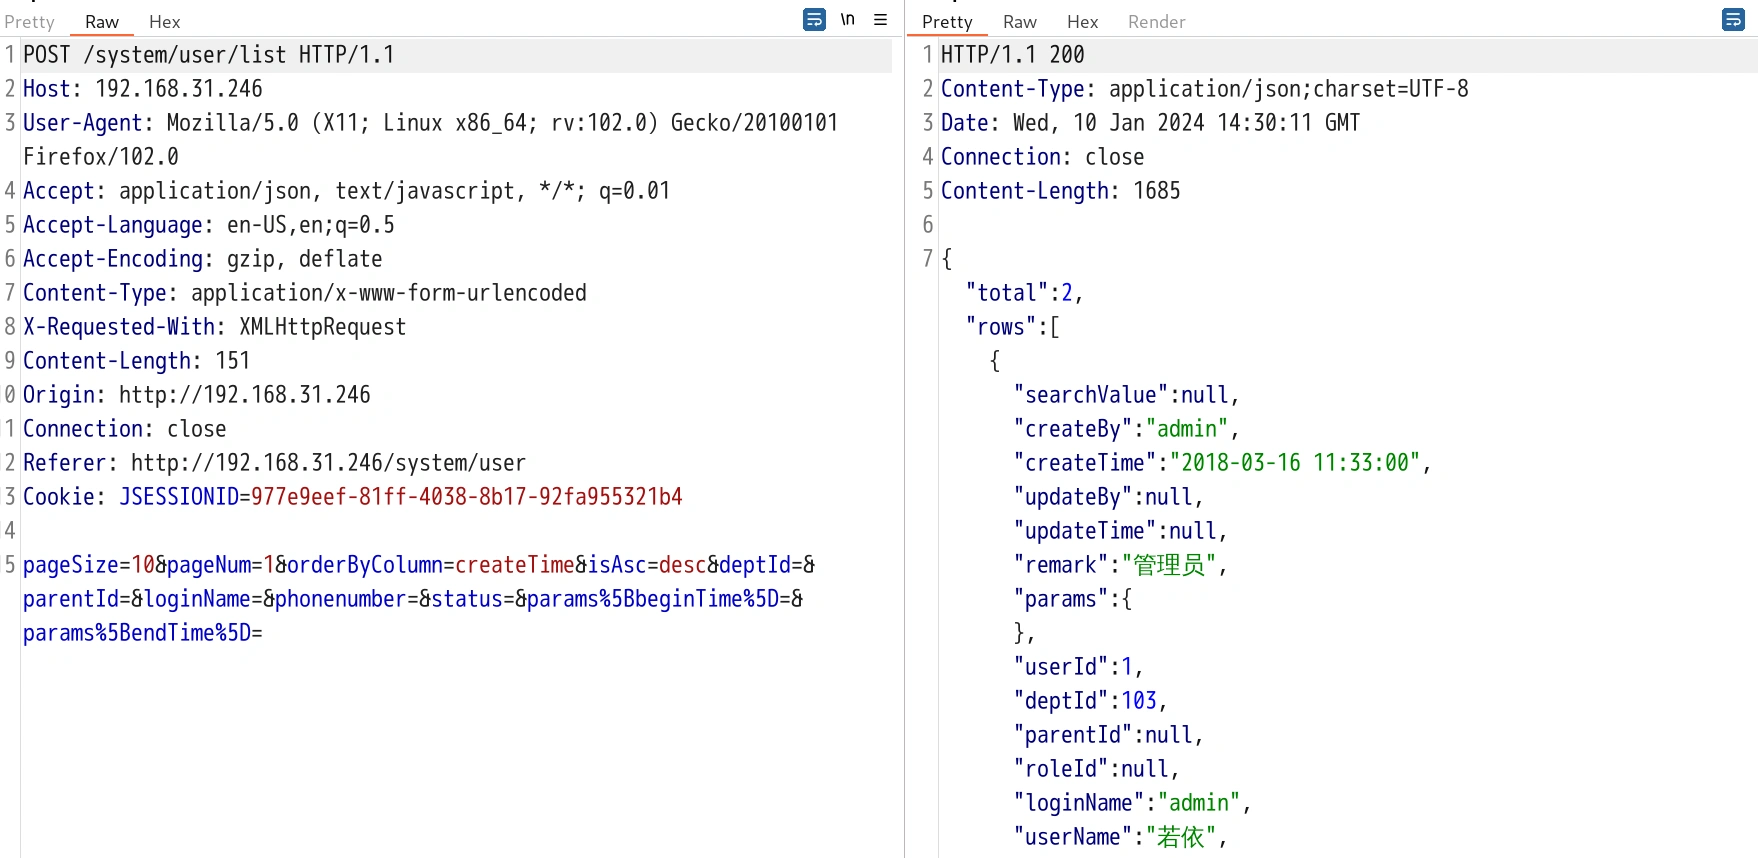Select the request Raw tab

pyautogui.click(x=101, y=22)
